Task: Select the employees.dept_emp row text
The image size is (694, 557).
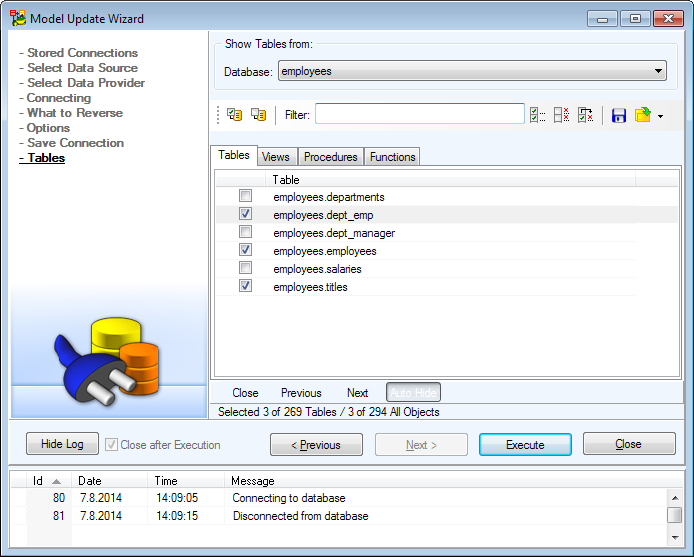Action: [x=323, y=215]
